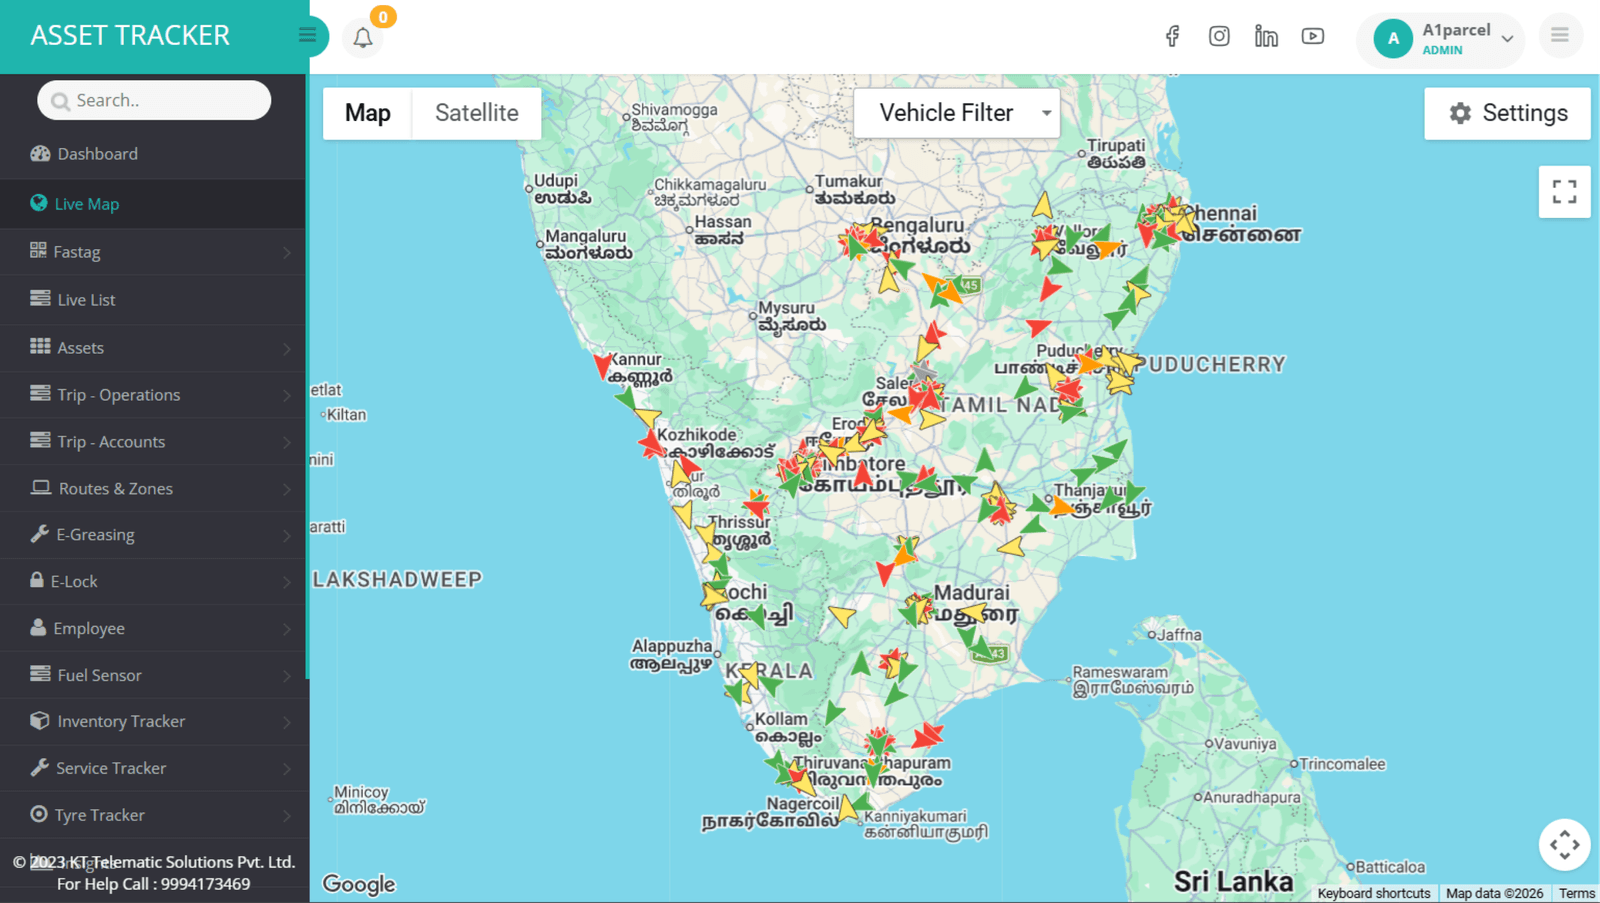This screenshot has height=903, width=1600.
Task: Click the Map data ©2026 text
Action: pyautogui.click(x=1494, y=893)
